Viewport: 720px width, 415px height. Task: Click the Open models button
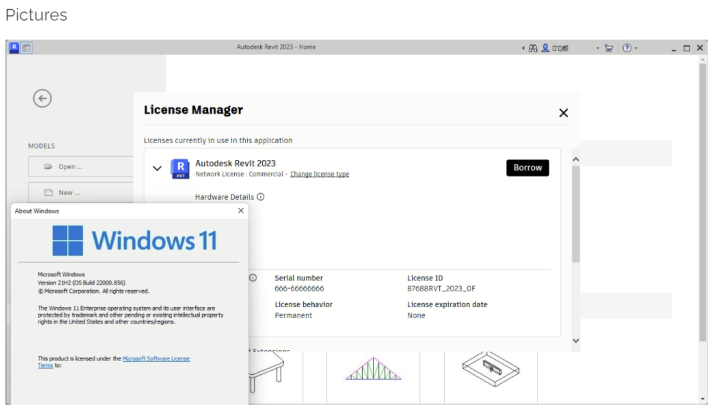click(x=80, y=166)
